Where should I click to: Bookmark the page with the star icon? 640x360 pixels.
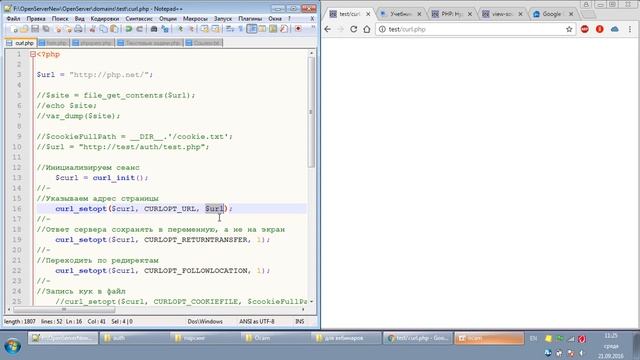[x=569, y=29]
